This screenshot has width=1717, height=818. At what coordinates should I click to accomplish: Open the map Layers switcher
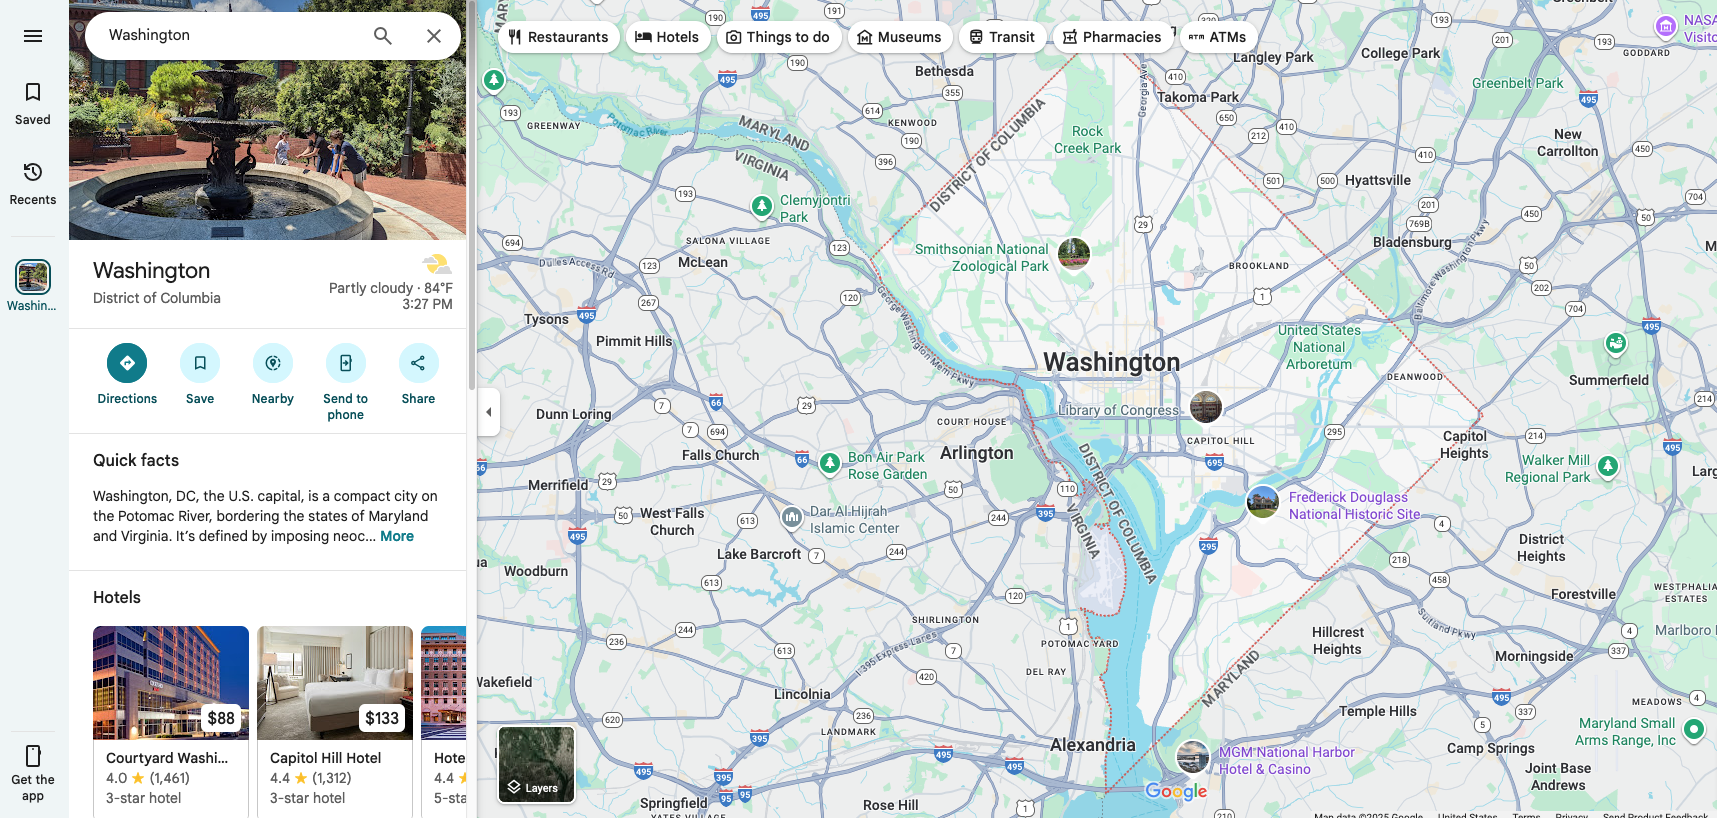coord(537,765)
